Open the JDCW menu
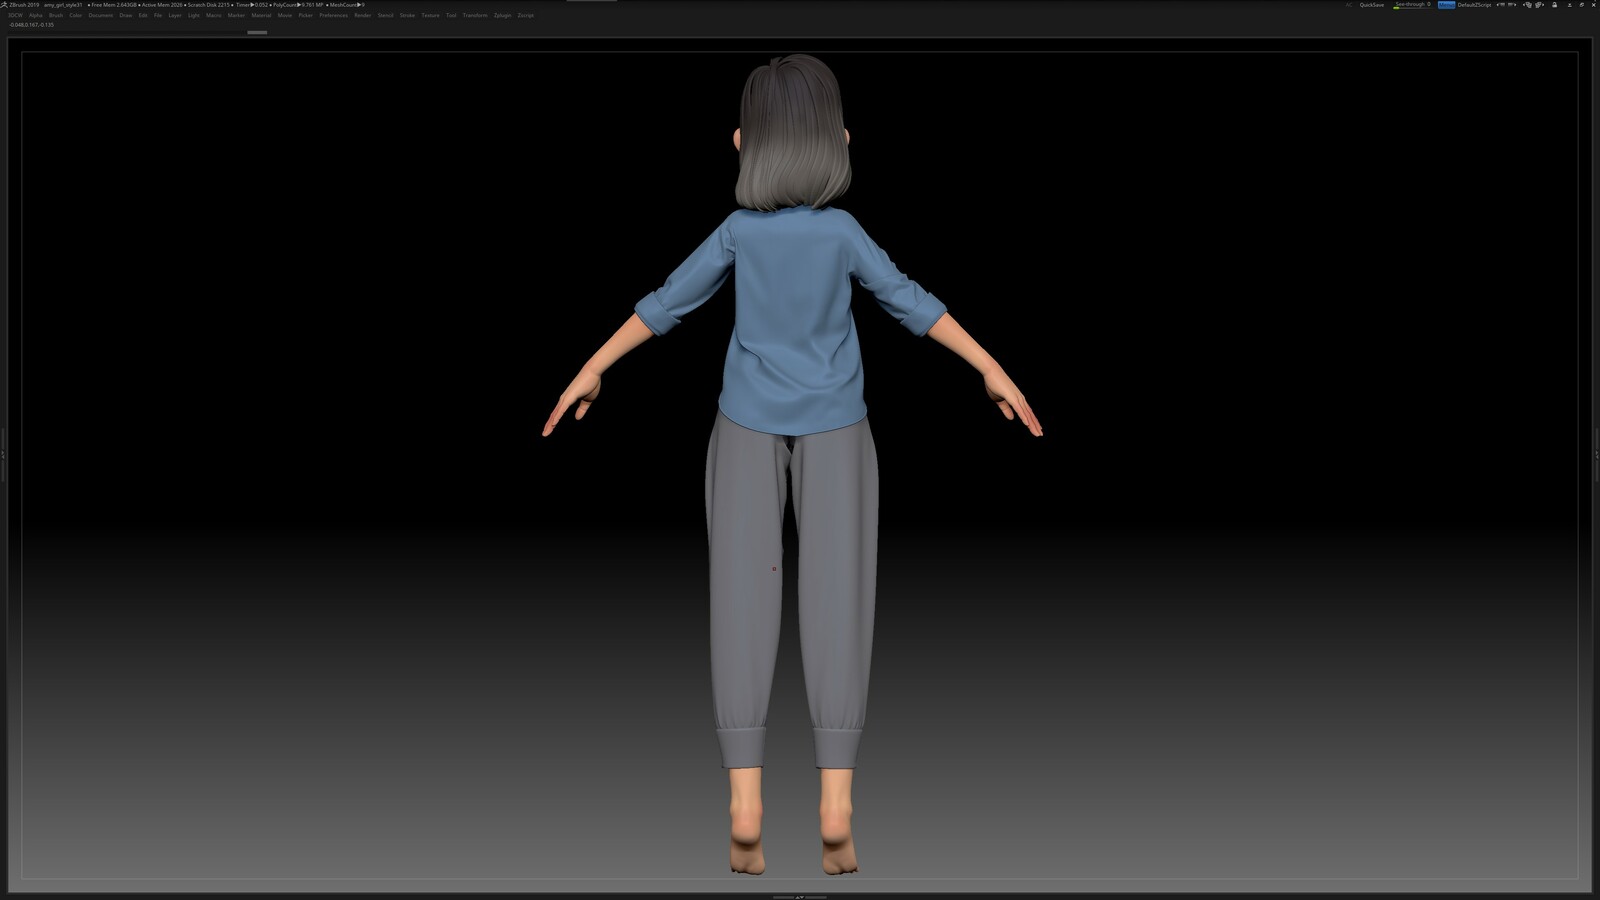 click(15, 15)
